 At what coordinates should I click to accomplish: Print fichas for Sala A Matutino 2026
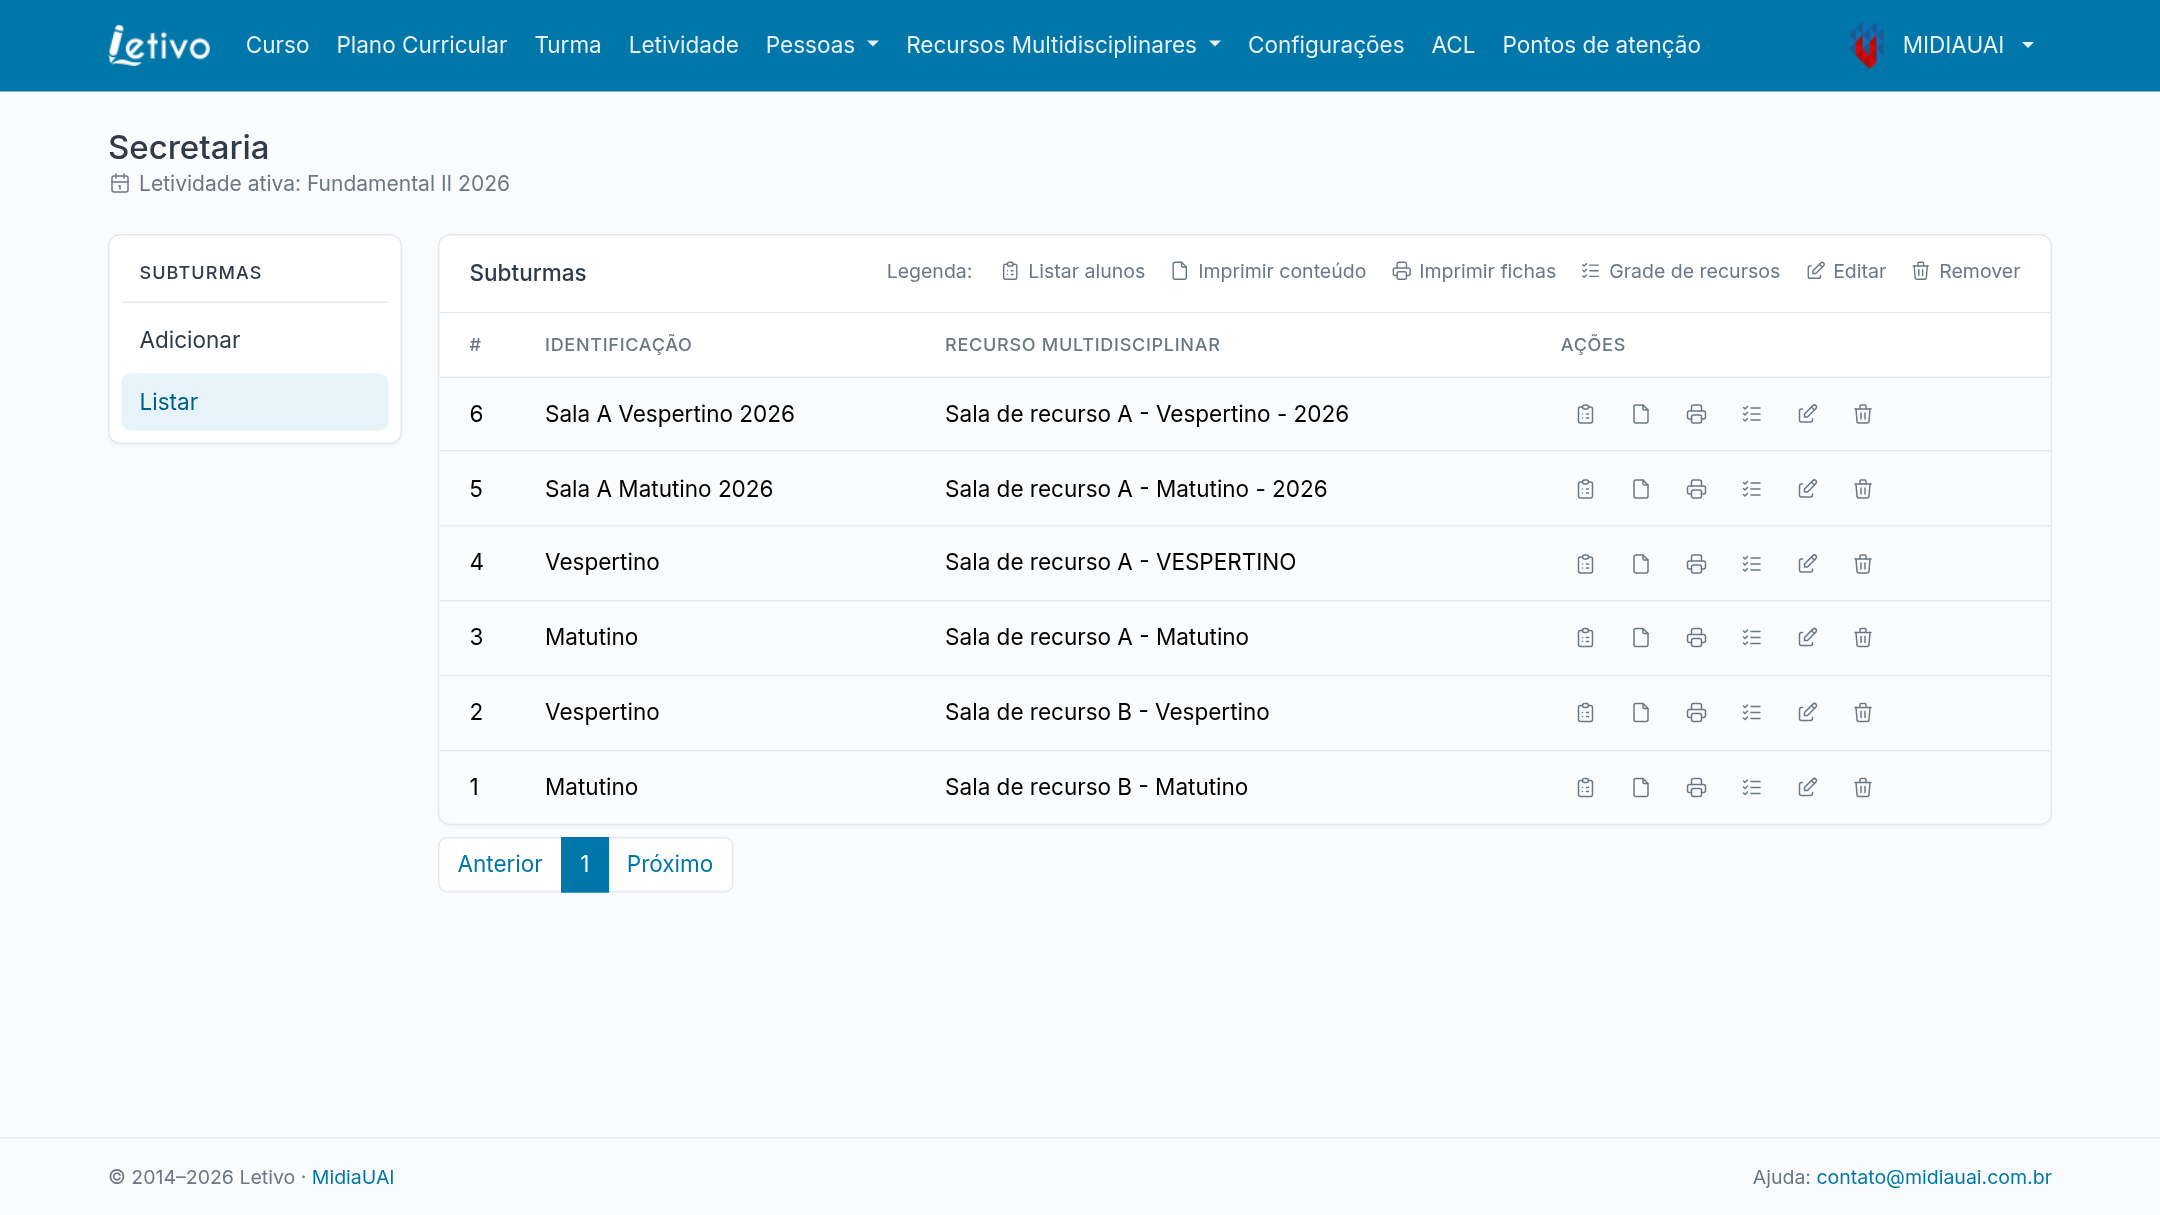pos(1696,489)
